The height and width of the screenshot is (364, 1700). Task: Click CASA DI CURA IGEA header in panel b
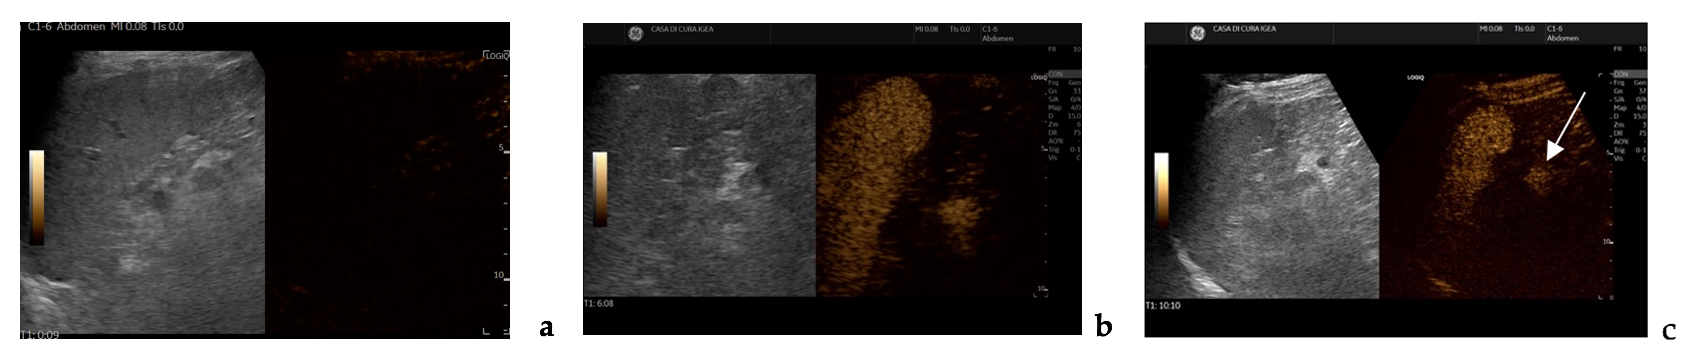tap(682, 30)
